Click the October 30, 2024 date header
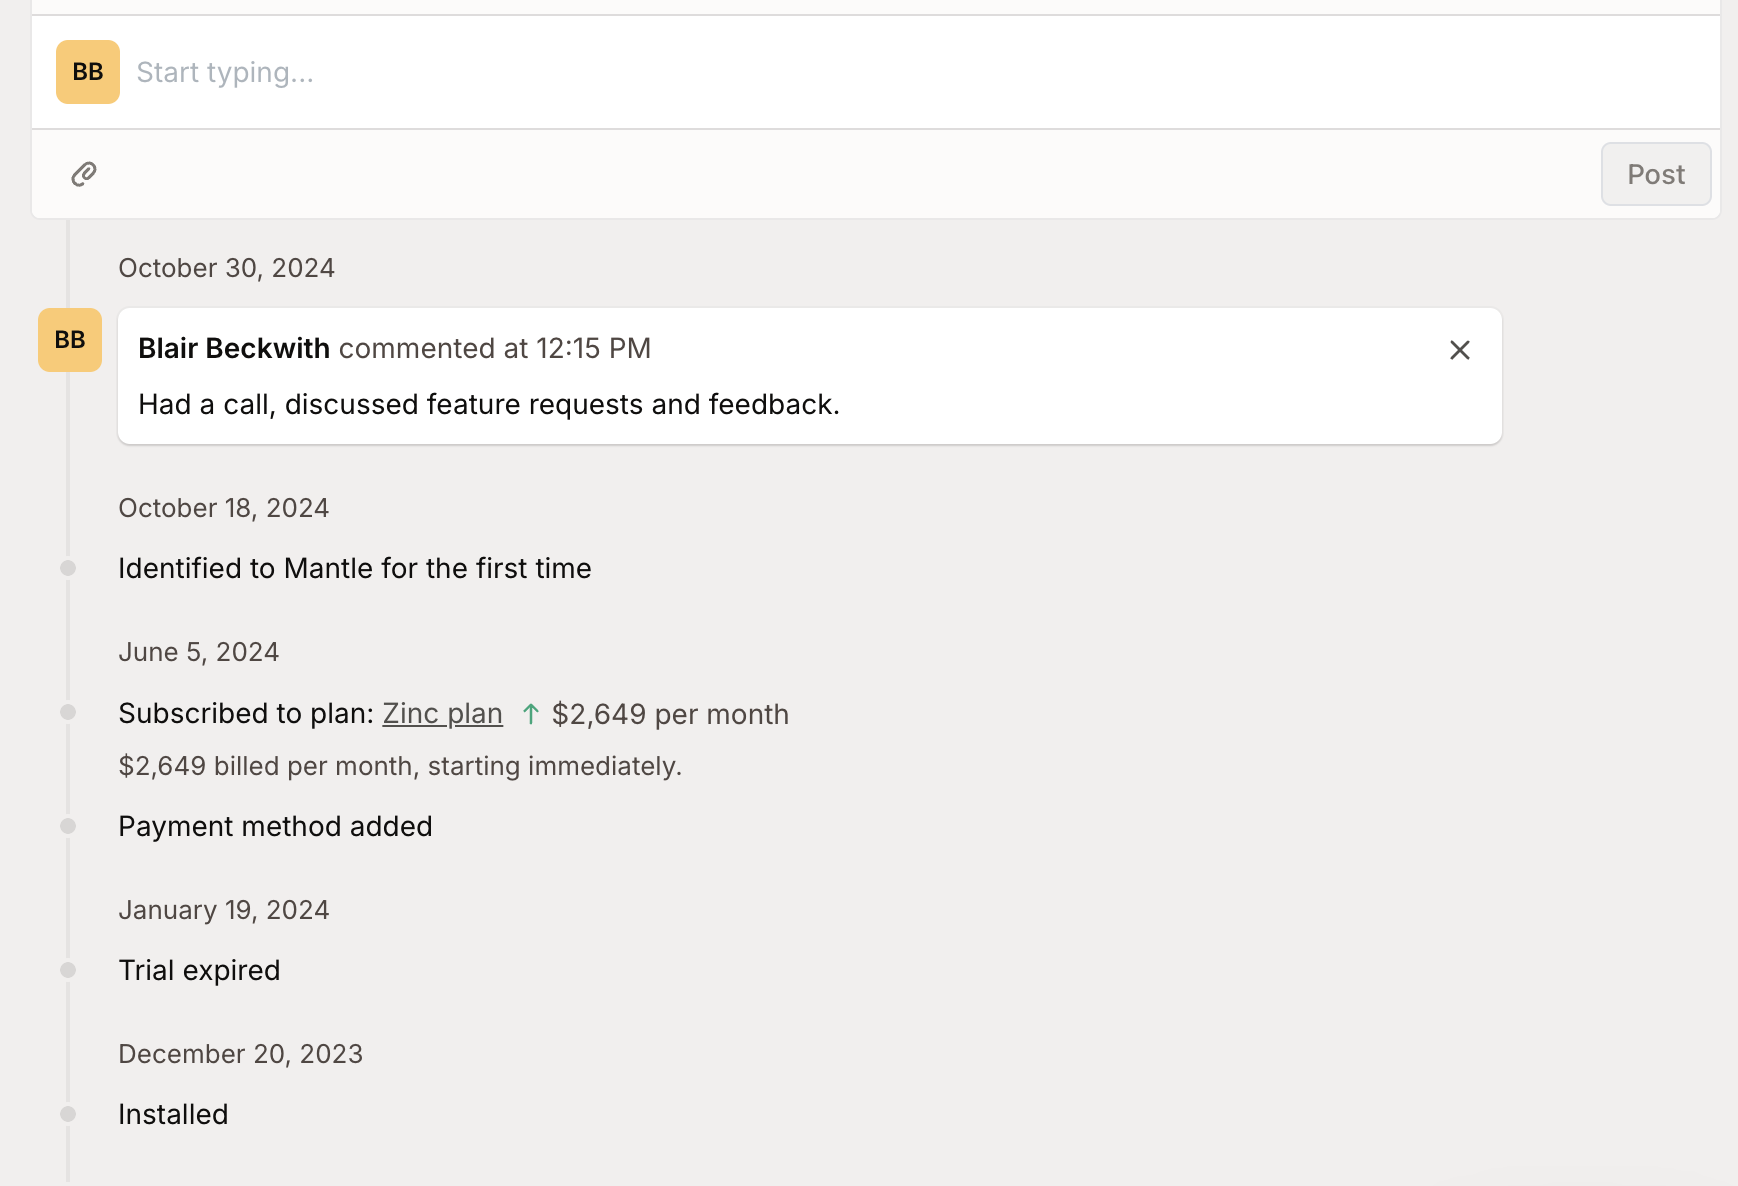Viewport: 1738px width, 1186px height. coord(226,268)
